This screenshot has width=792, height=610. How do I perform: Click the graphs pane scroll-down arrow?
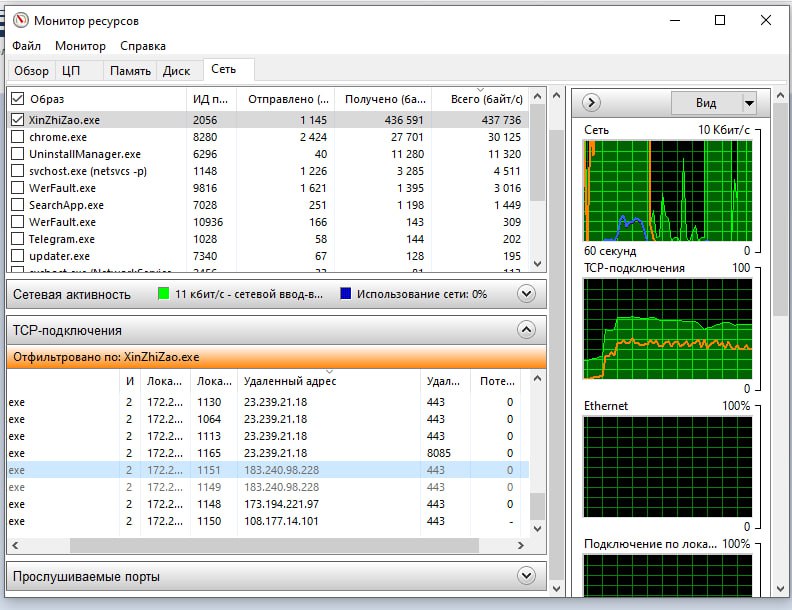pyautogui.click(x=780, y=589)
